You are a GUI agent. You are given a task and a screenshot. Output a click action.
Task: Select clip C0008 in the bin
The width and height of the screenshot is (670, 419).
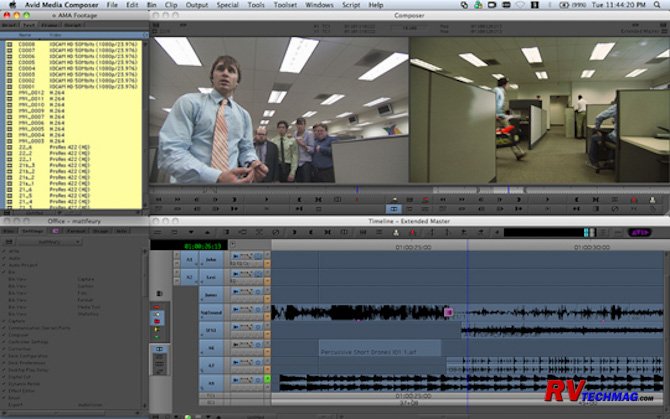coord(29,45)
